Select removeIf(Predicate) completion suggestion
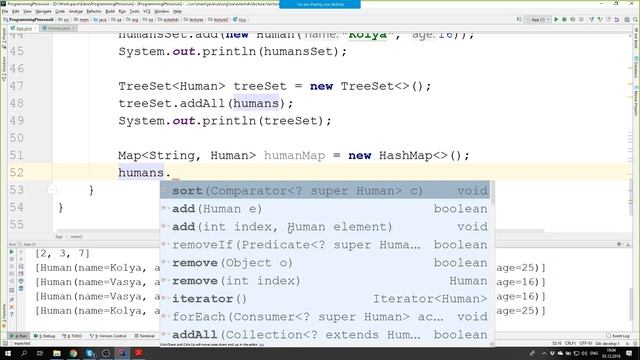The width and height of the screenshot is (640, 360). tap(325, 244)
